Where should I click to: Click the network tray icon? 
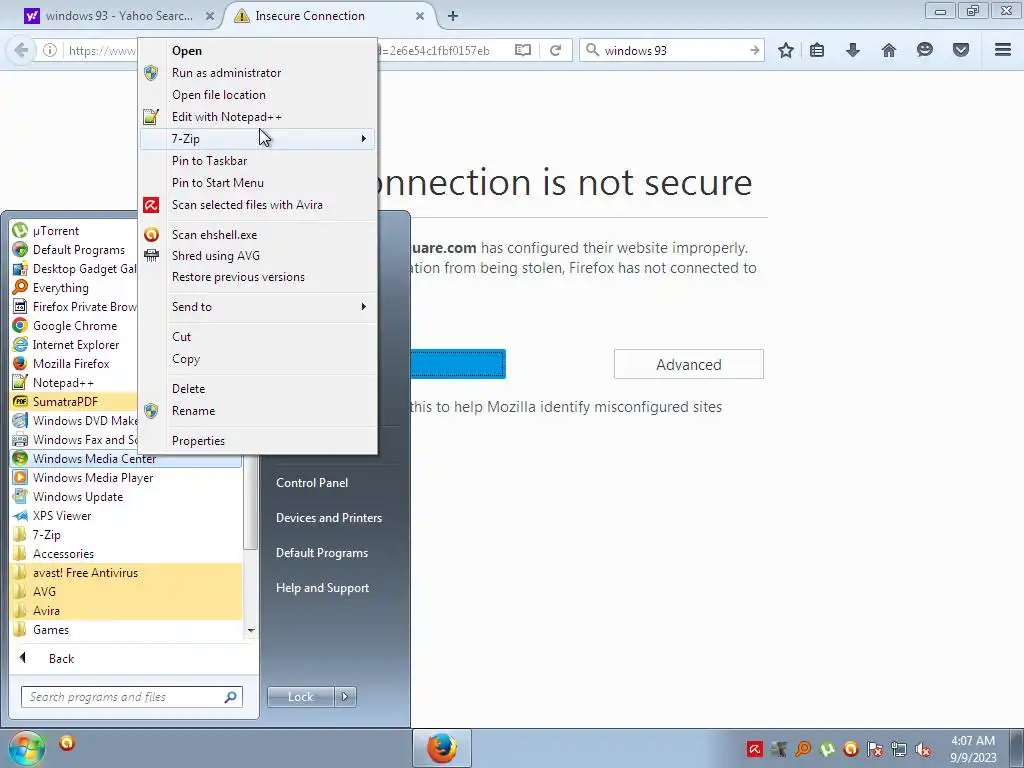(x=899, y=749)
